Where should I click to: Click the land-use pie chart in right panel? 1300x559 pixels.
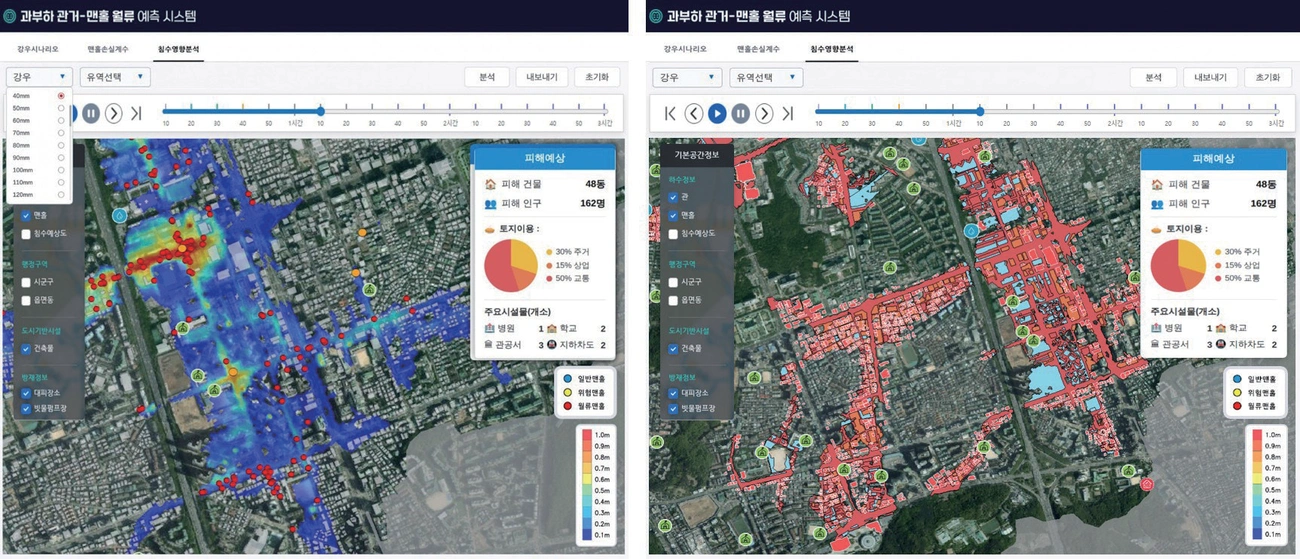(x=1178, y=265)
